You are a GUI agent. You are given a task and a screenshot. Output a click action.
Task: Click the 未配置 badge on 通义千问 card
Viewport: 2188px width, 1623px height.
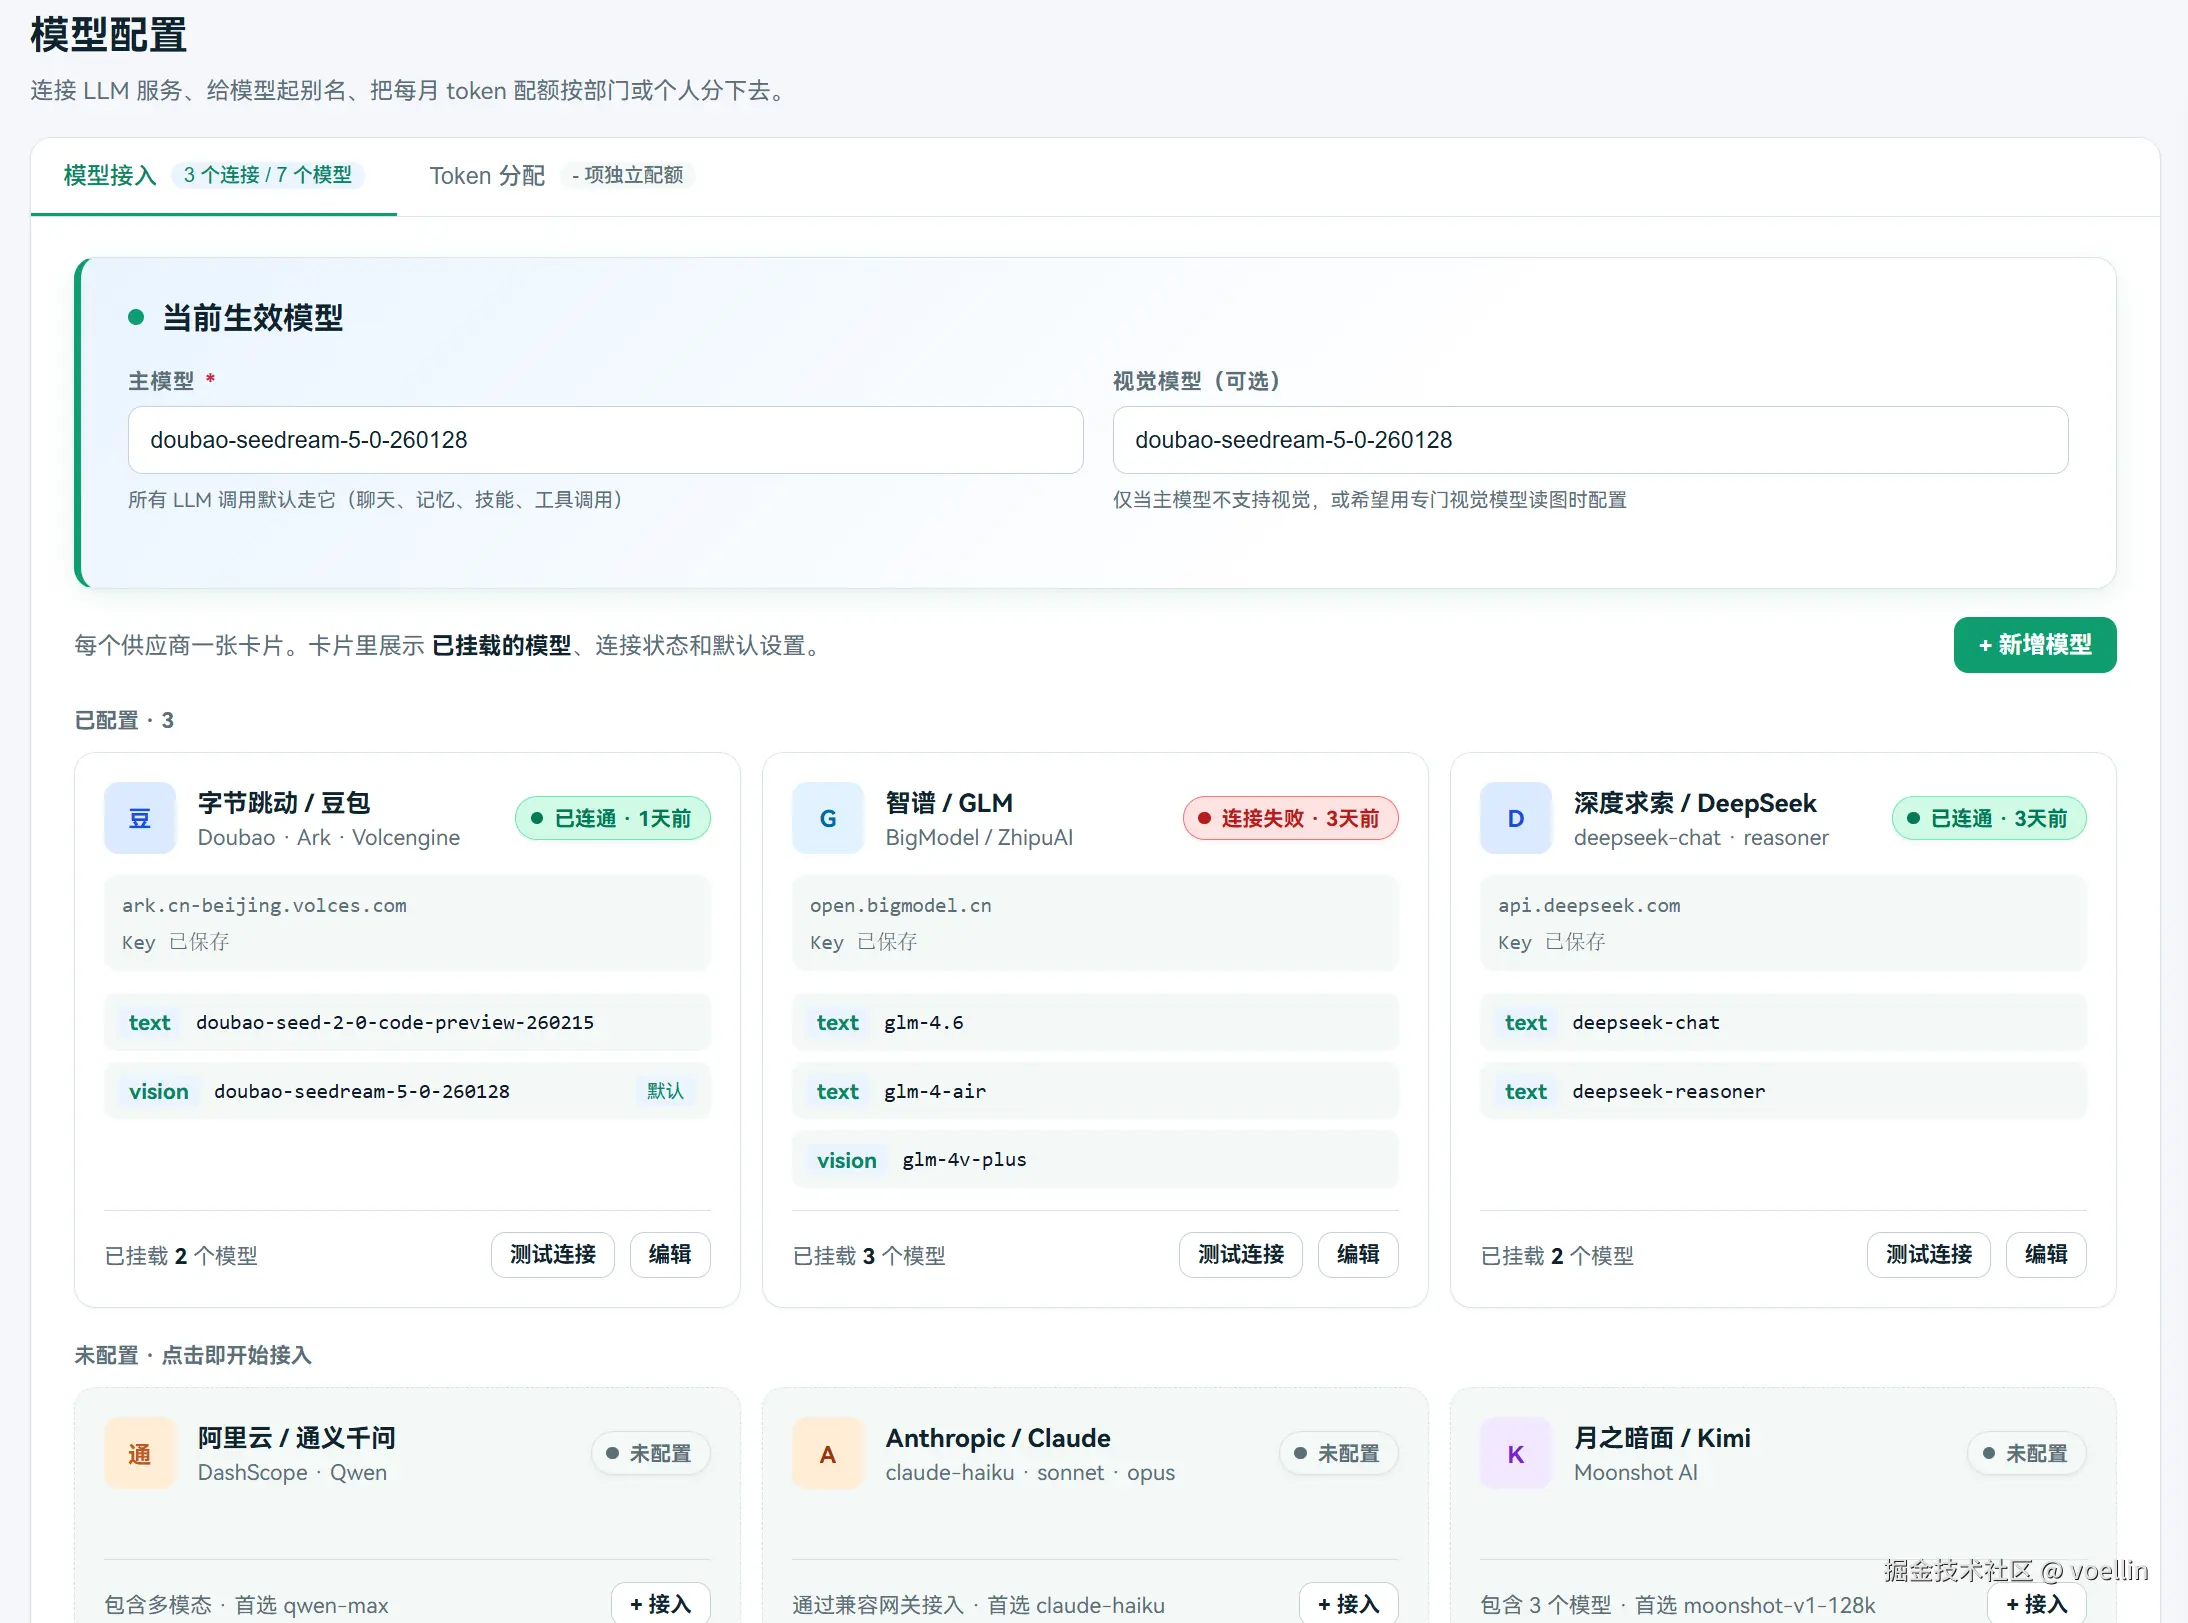(650, 1453)
